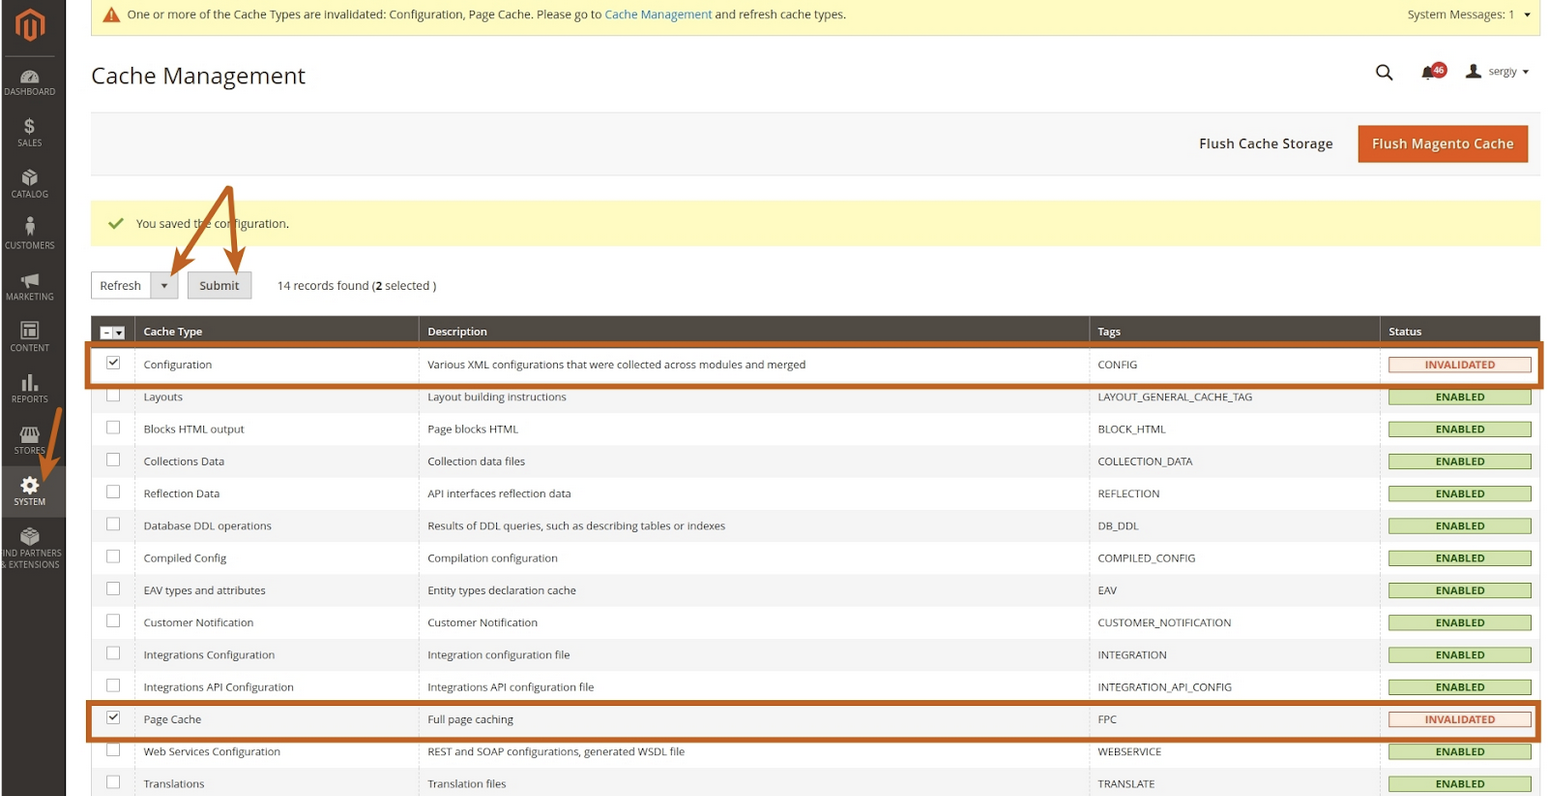Click the warning triangle icon in system message
This screenshot has height=802, width=1556.
110,15
